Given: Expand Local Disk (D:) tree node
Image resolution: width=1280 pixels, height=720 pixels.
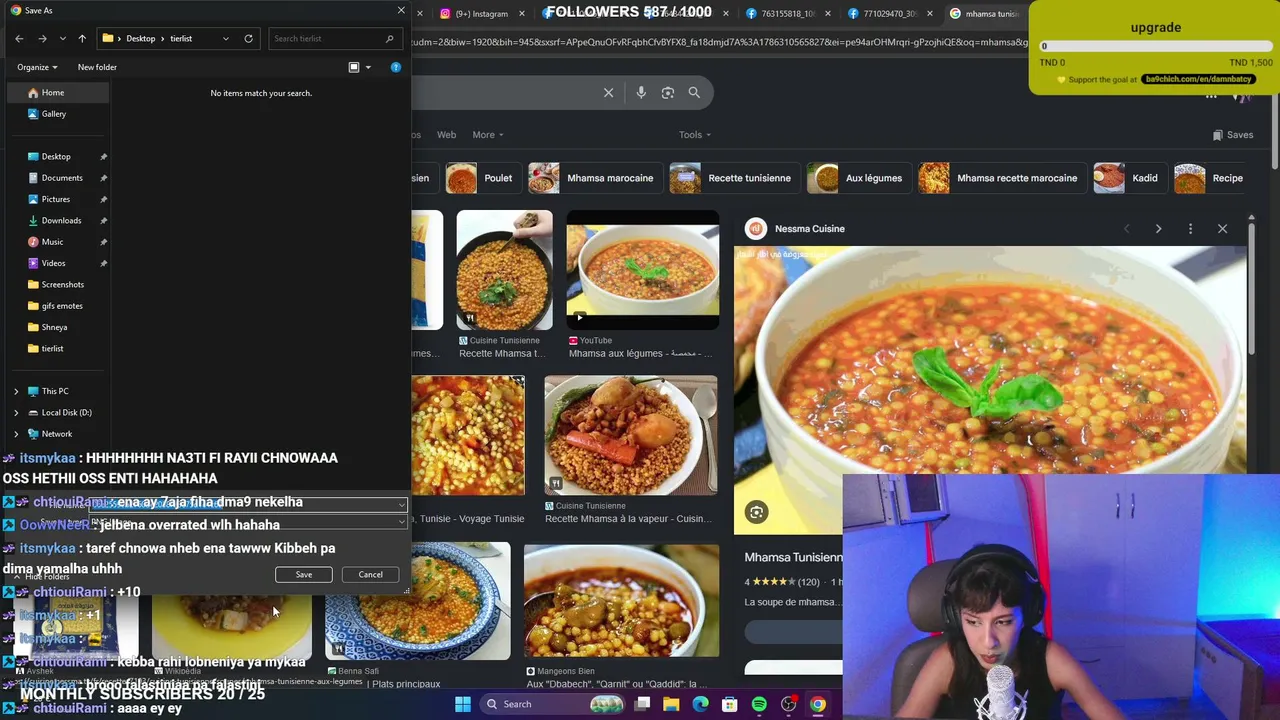Looking at the screenshot, I should click(x=16, y=412).
